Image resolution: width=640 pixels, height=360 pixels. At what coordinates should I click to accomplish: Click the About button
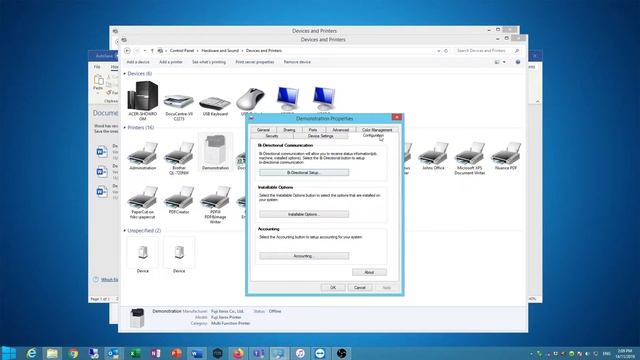coord(369,272)
